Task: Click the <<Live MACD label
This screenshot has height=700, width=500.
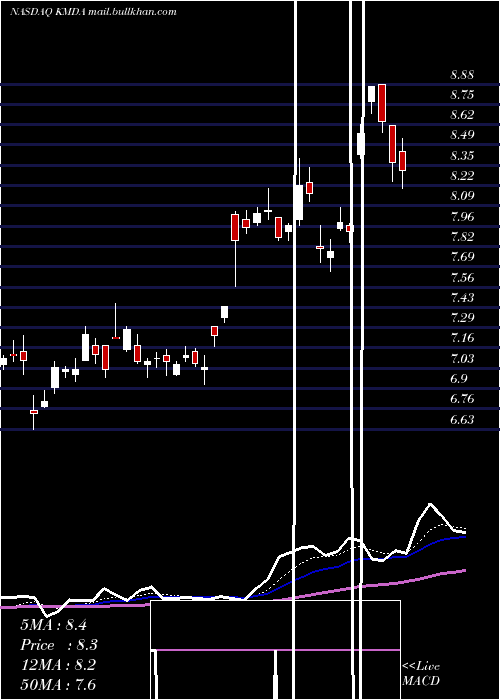Action: 421,673
